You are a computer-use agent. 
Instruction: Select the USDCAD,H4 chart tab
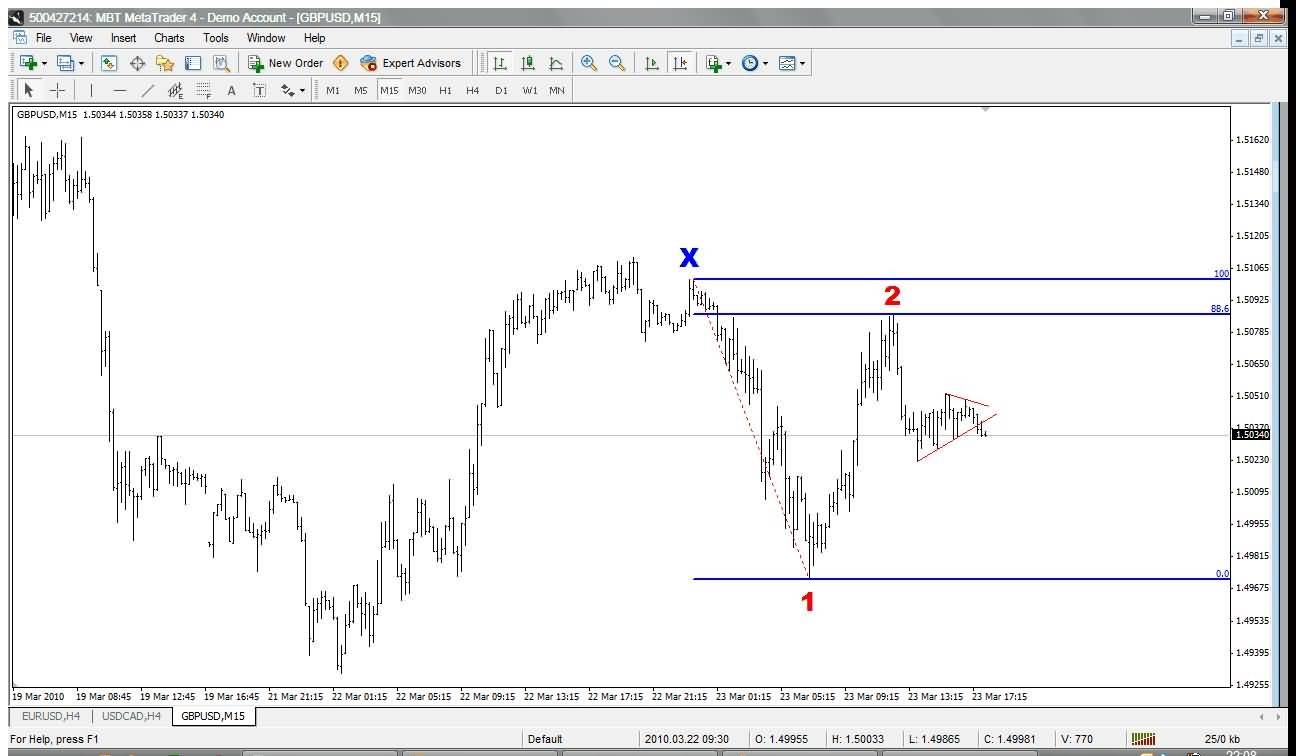point(131,716)
